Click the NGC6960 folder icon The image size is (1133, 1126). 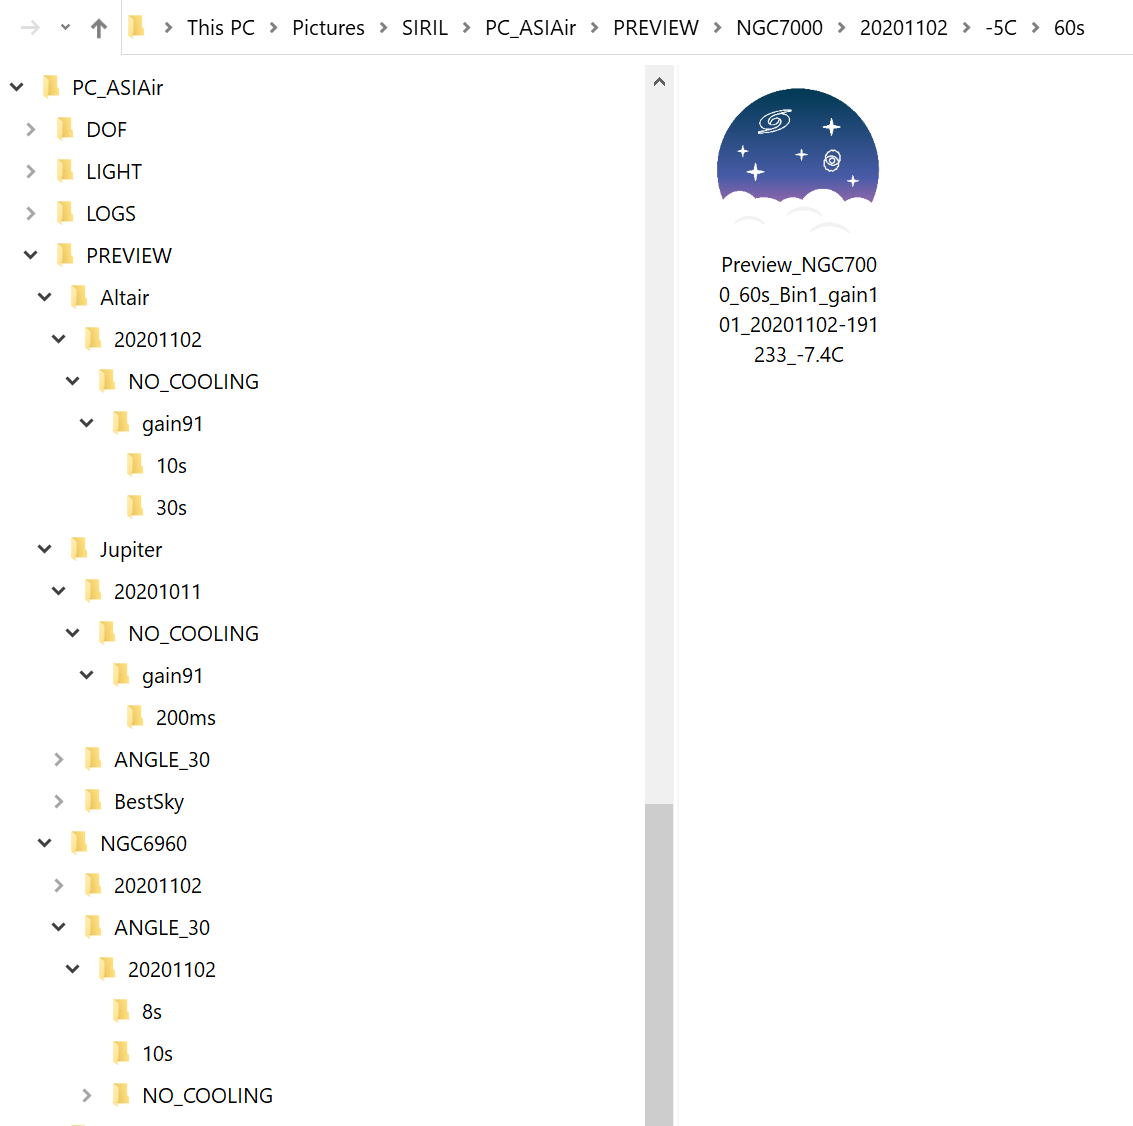click(79, 843)
